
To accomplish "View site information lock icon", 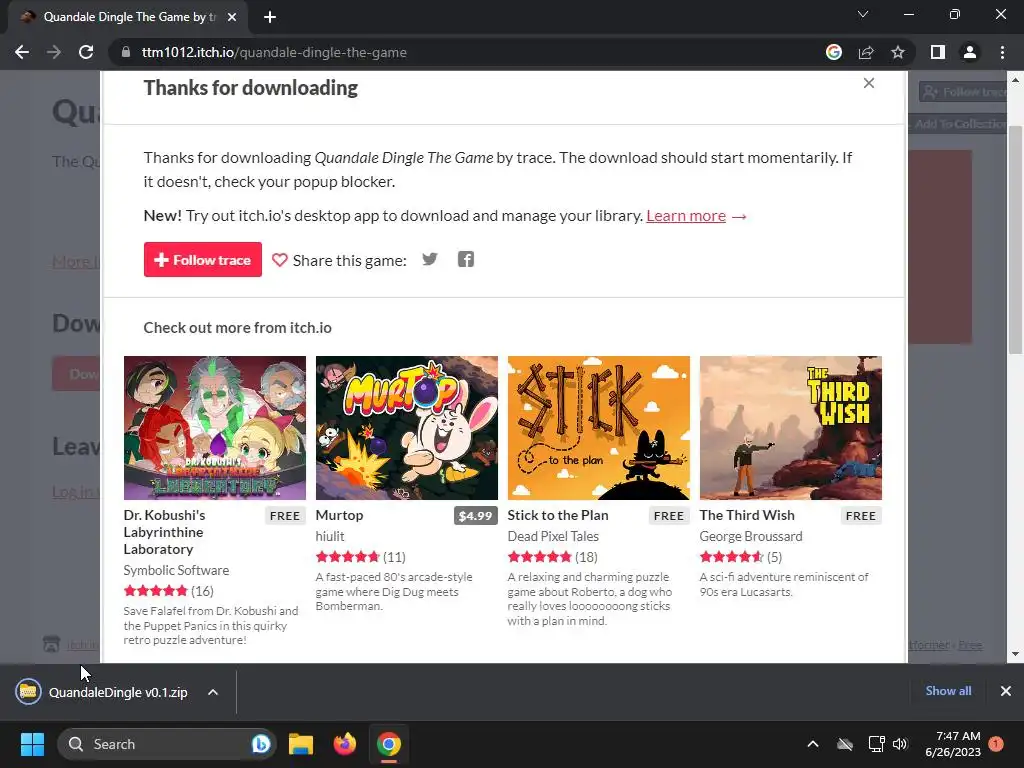I will click(126, 52).
